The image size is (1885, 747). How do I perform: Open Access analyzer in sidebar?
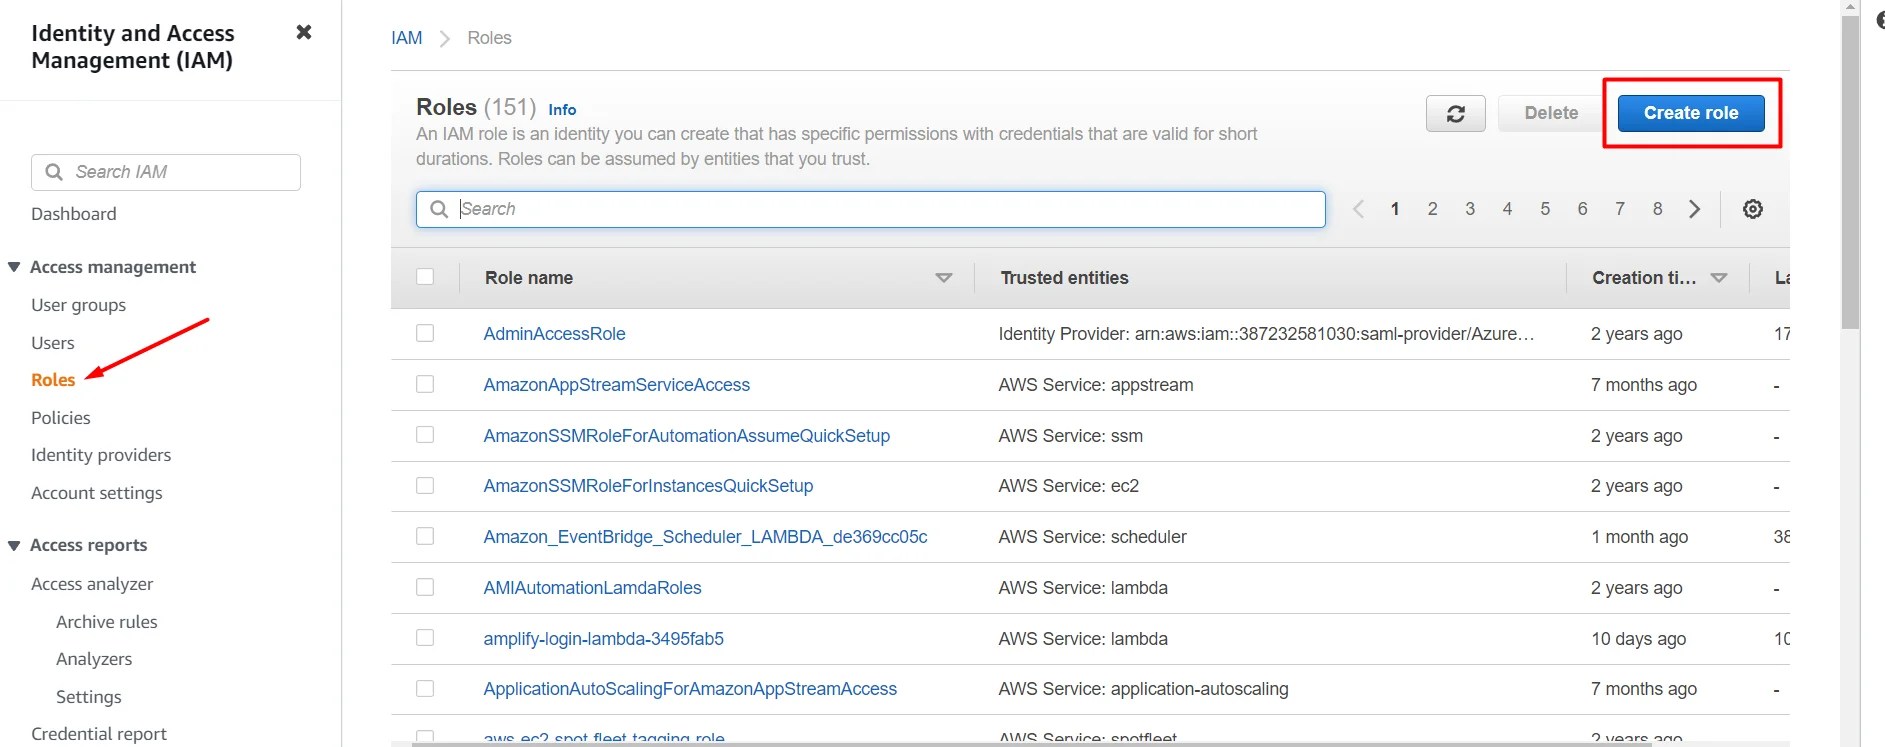[x=92, y=584]
